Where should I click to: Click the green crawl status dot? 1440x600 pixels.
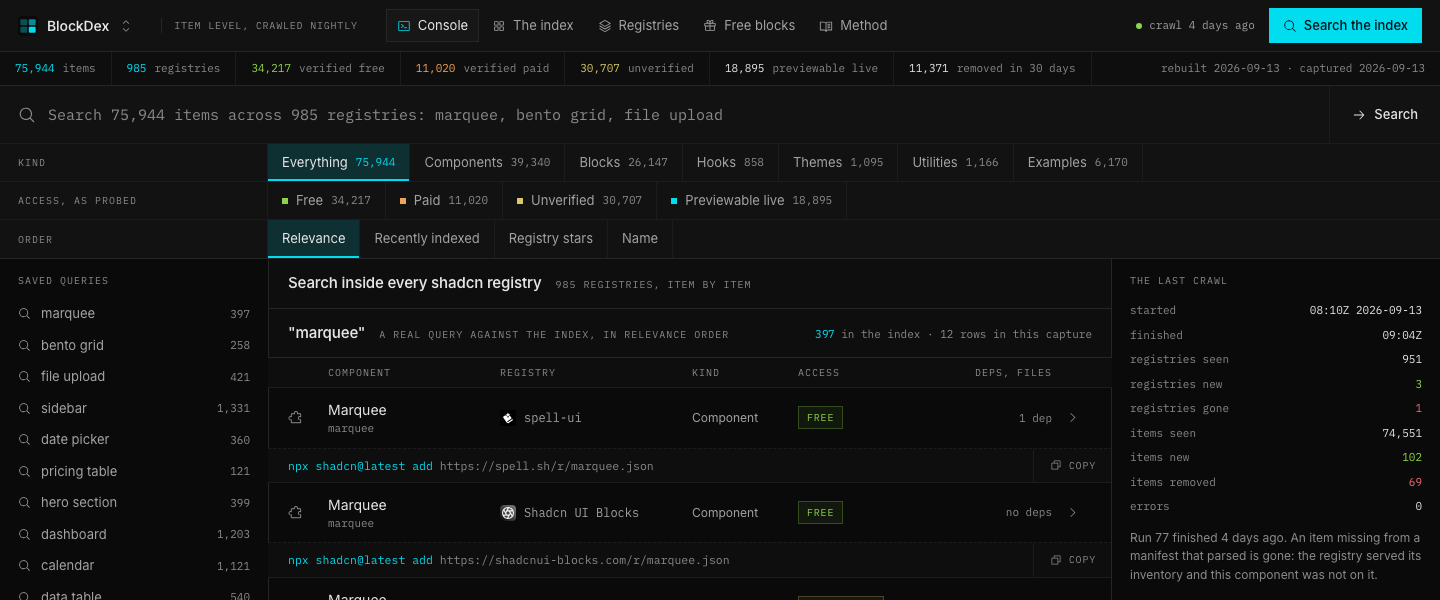1139,26
